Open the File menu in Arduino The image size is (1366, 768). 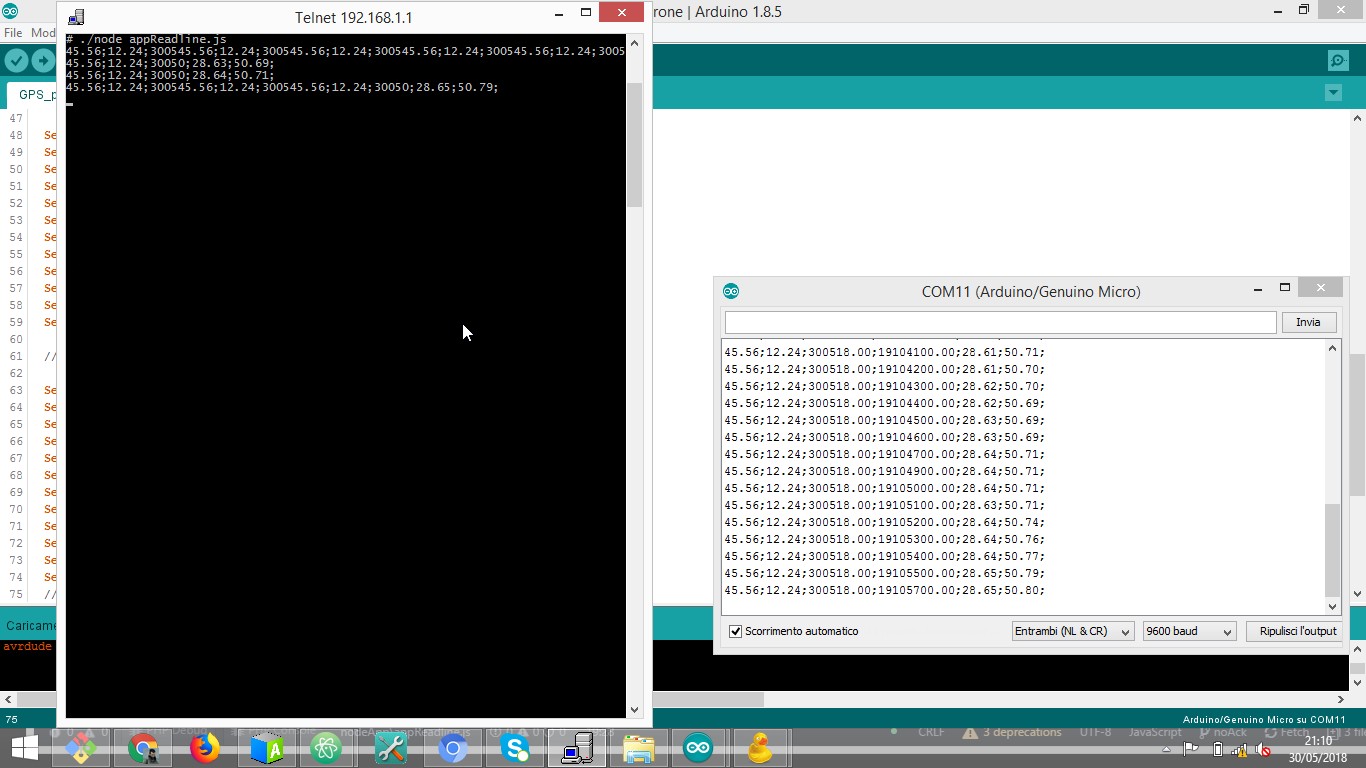click(14, 32)
